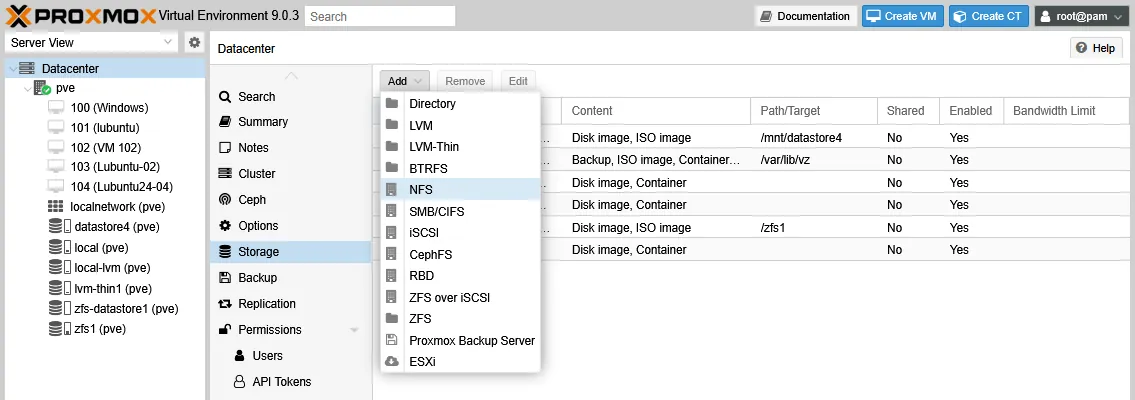Click monitor icon of 100 (Windows)
This screenshot has height=400, width=1135.
[56, 108]
